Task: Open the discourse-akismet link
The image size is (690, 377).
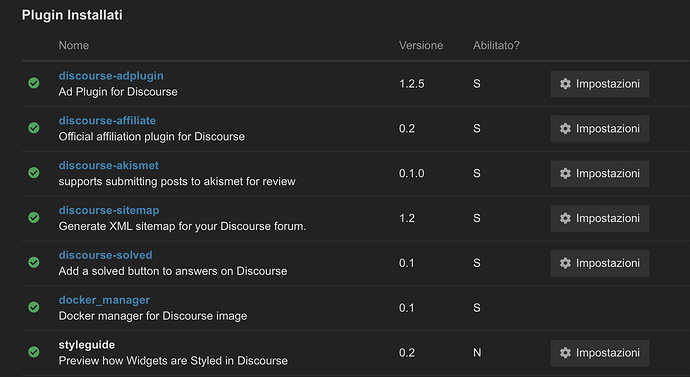Action: click(109, 165)
